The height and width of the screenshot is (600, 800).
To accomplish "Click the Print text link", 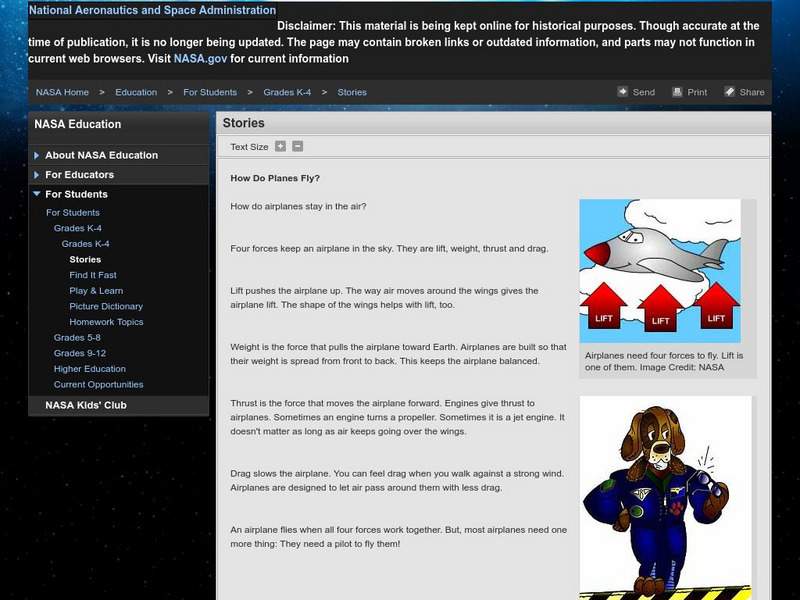I will point(697,92).
